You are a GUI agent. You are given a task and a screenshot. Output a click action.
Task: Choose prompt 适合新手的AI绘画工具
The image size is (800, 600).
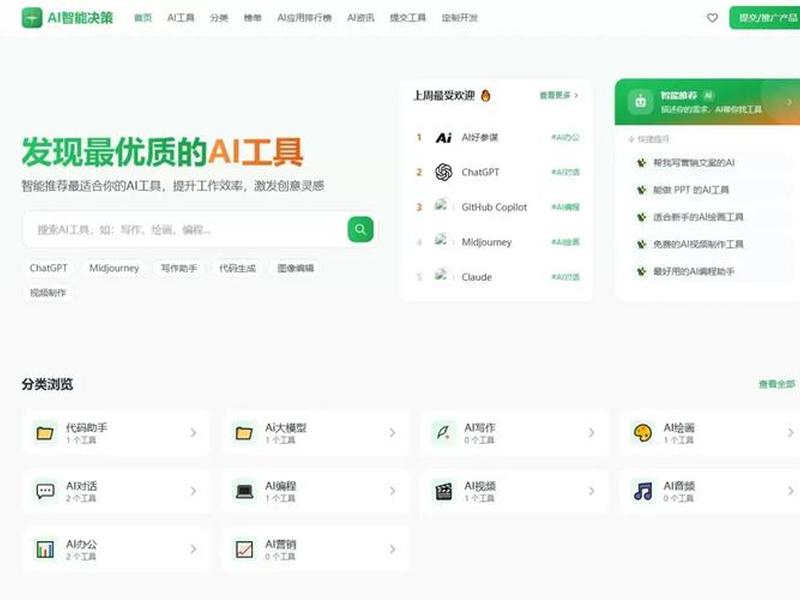[x=698, y=217]
